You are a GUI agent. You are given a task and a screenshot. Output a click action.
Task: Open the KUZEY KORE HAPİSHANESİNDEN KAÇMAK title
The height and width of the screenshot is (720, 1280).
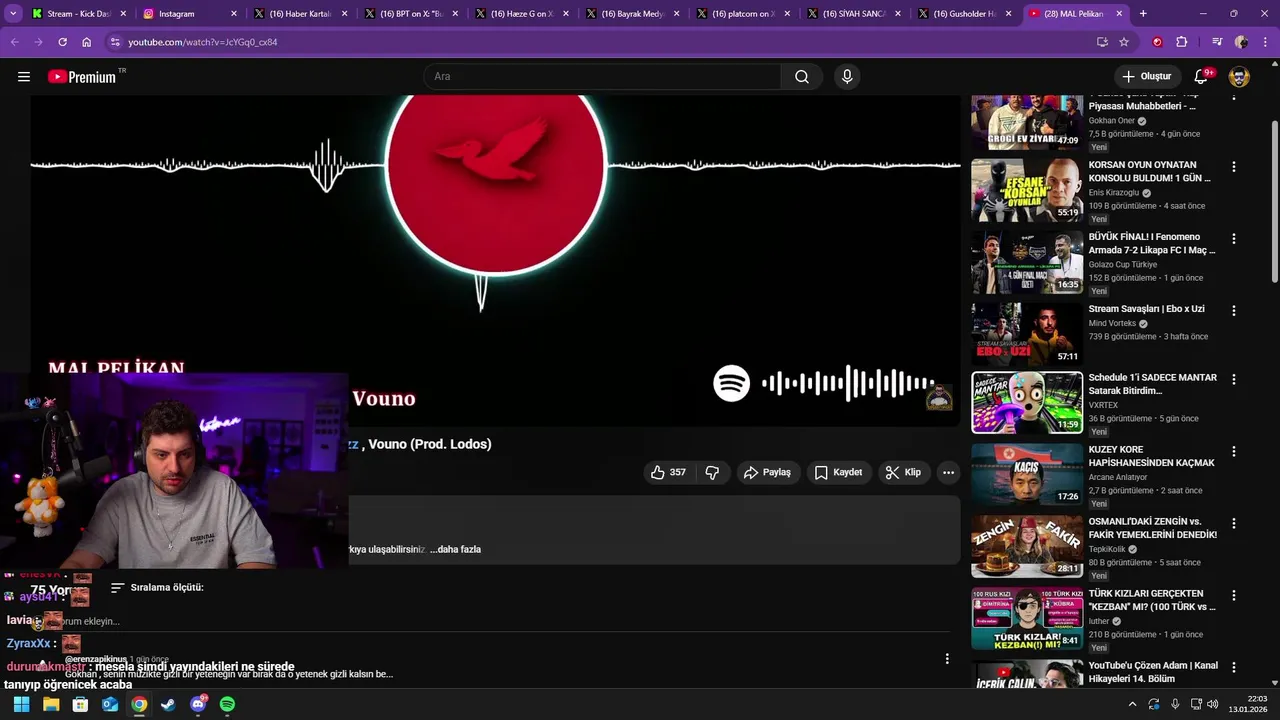coord(1152,456)
